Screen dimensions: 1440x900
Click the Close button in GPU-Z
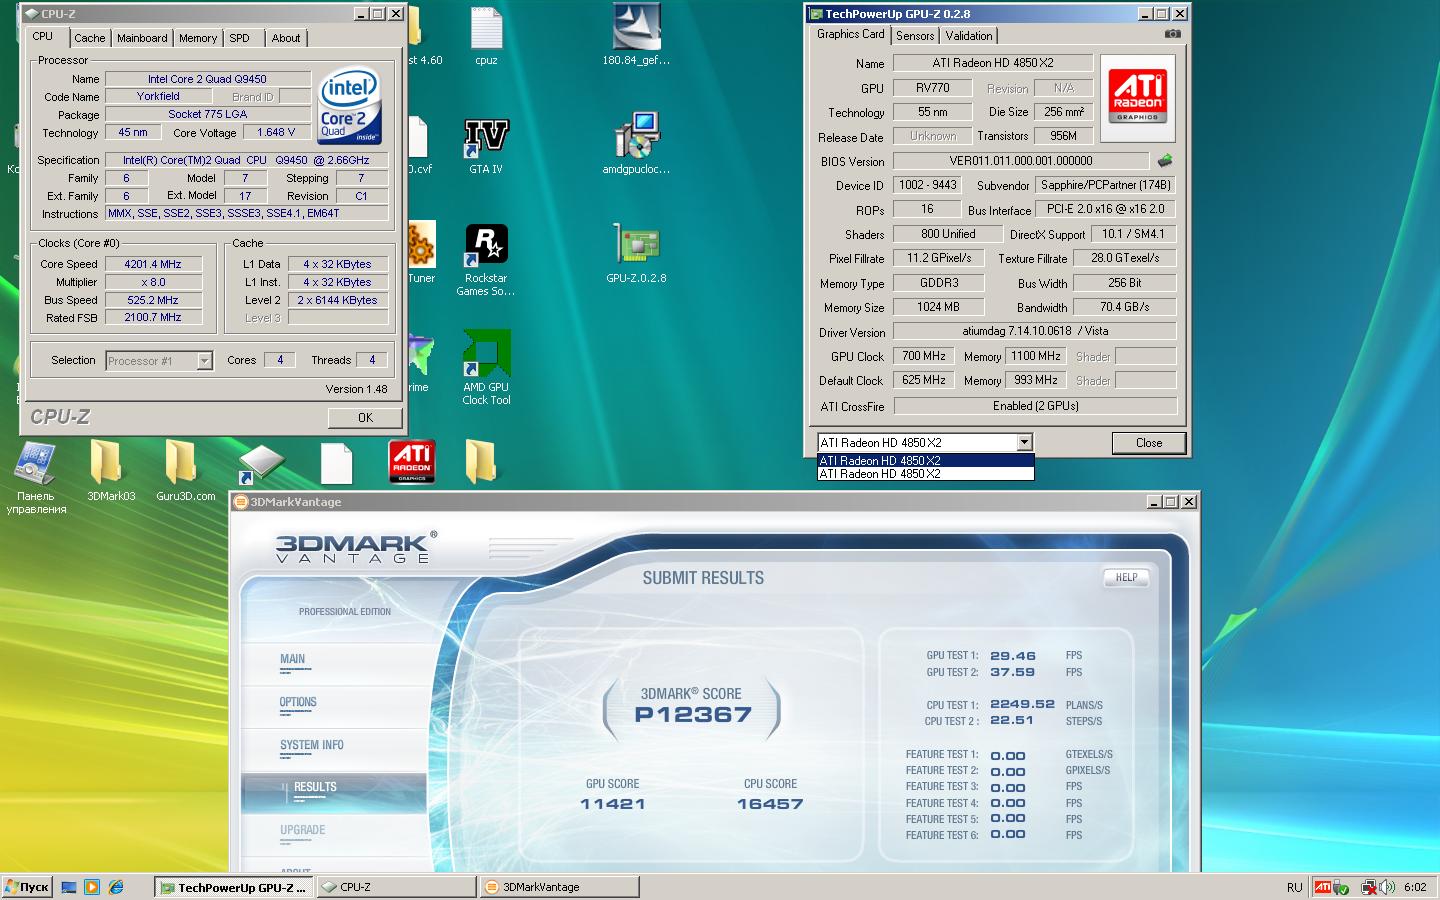[x=1149, y=443]
